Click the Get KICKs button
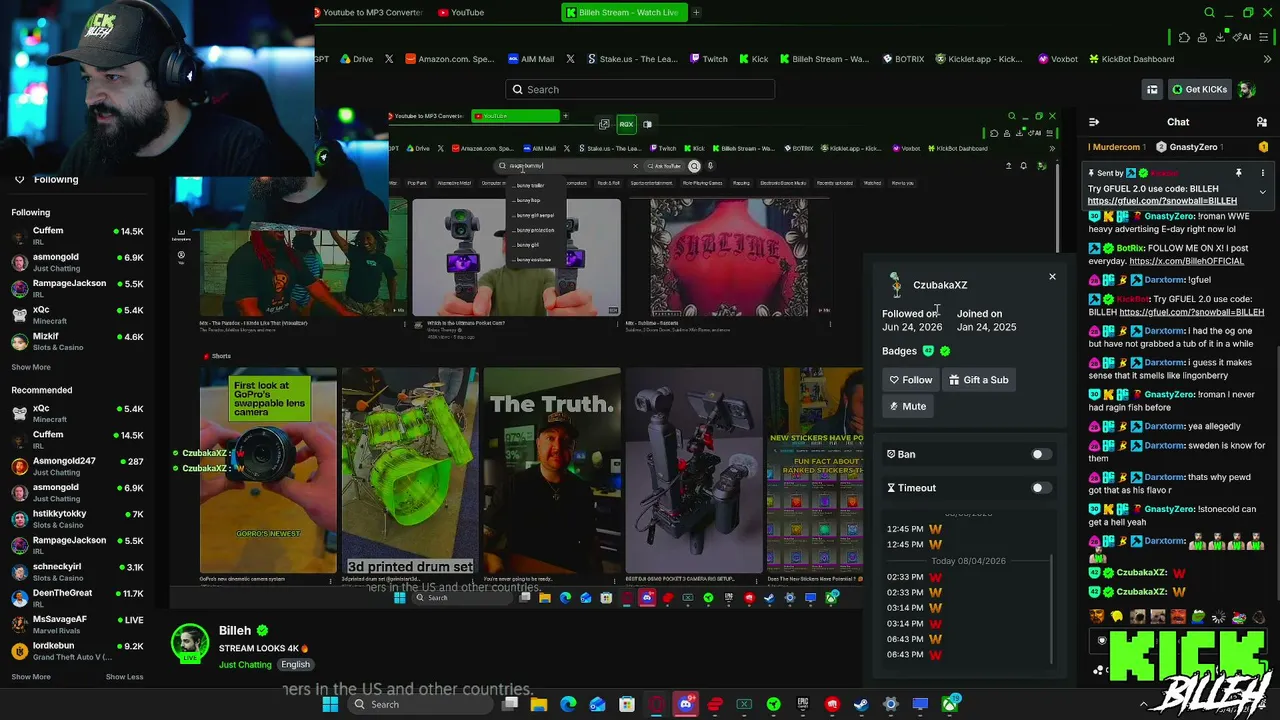This screenshot has height=720, width=1280. tap(1199, 90)
